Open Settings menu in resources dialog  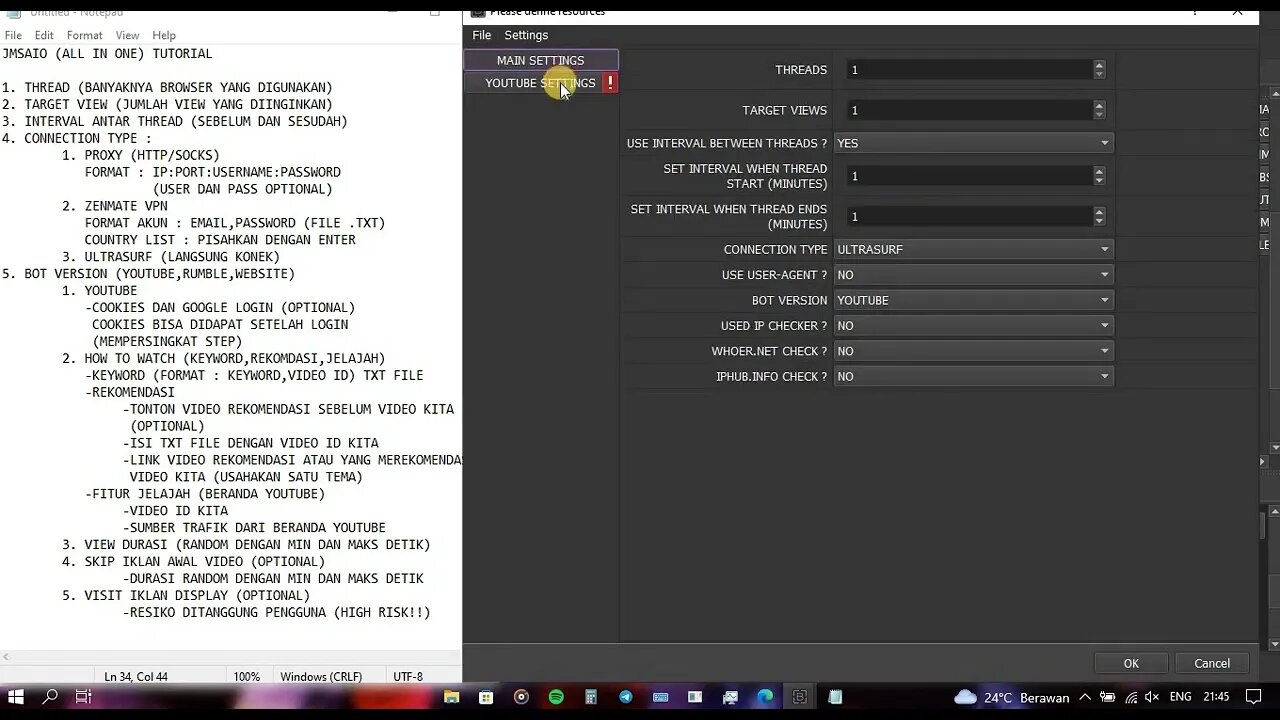coord(526,35)
